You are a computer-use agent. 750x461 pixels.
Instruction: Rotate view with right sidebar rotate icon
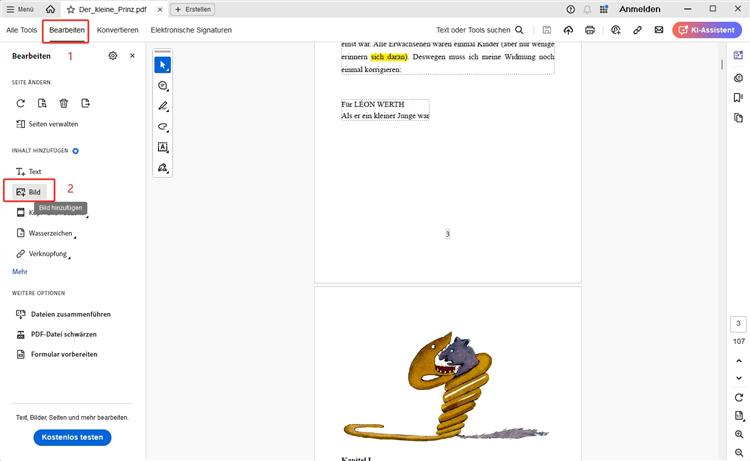[739, 397]
